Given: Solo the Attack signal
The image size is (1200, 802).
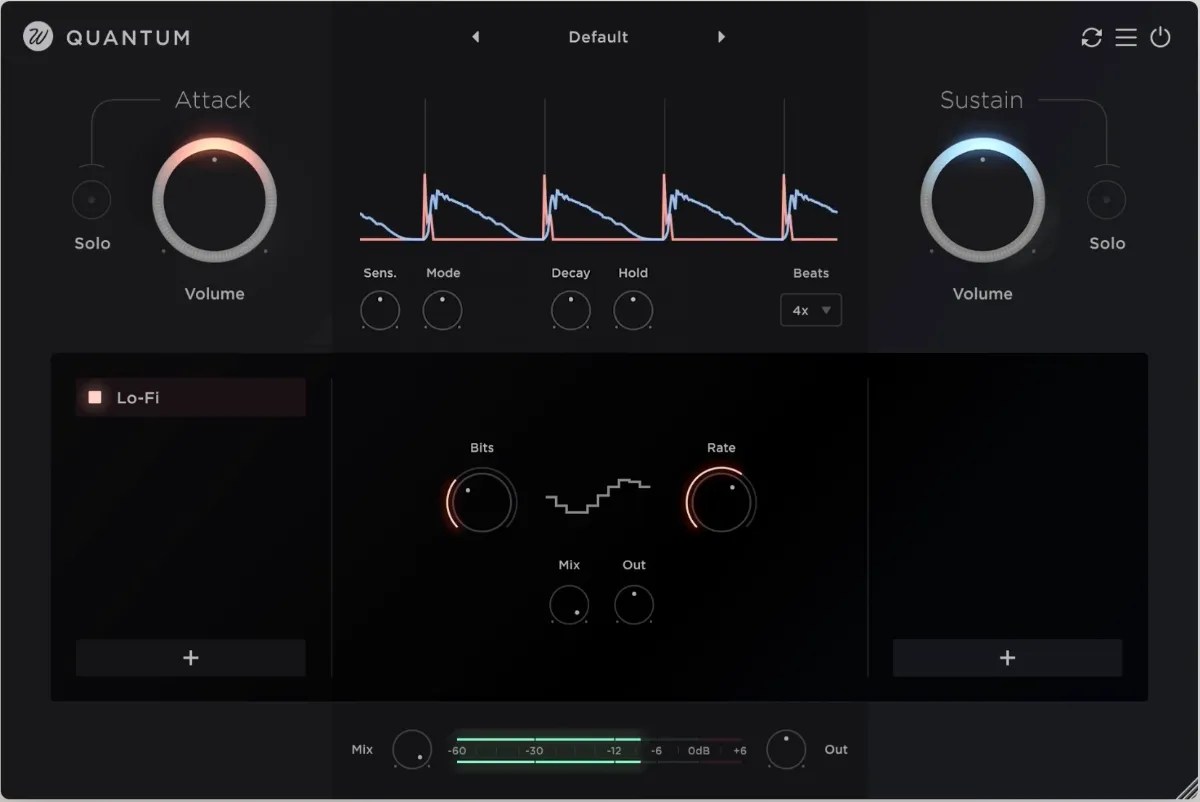Looking at the screenshot, I should pos(91,198).
